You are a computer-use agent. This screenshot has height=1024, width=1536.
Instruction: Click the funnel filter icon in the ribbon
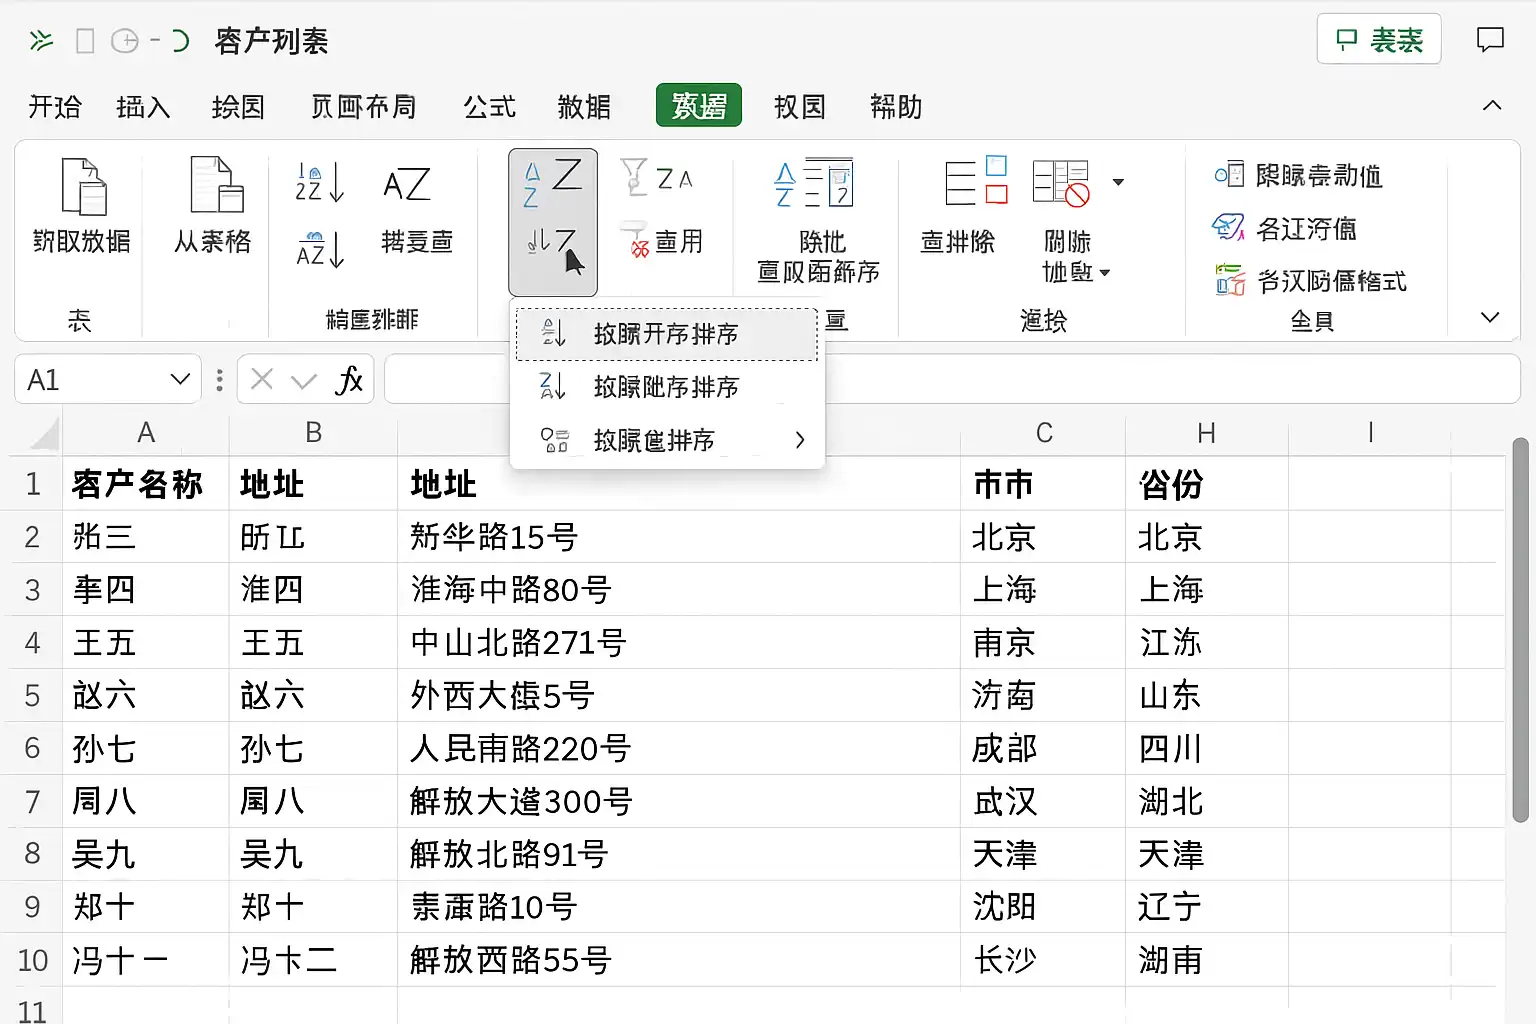(x=634, y=178)
